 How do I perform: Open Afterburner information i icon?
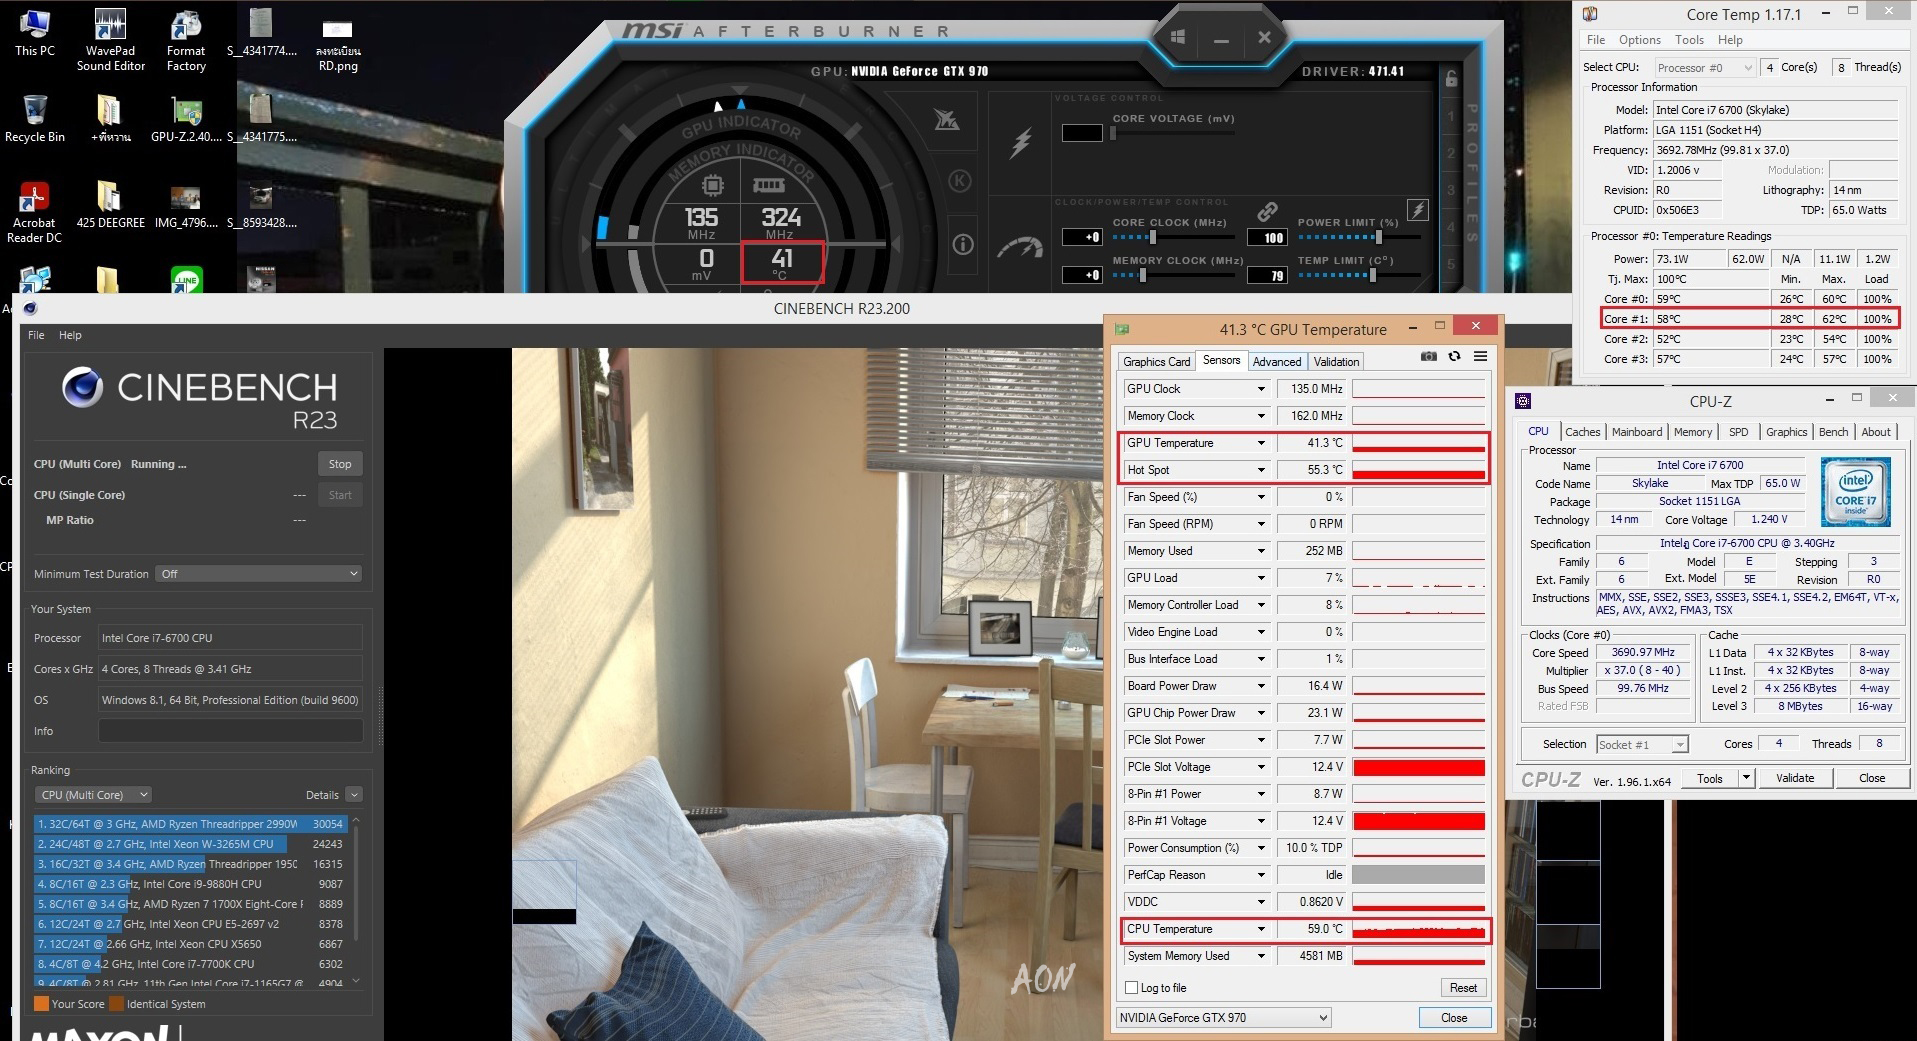tap(962, 244)
